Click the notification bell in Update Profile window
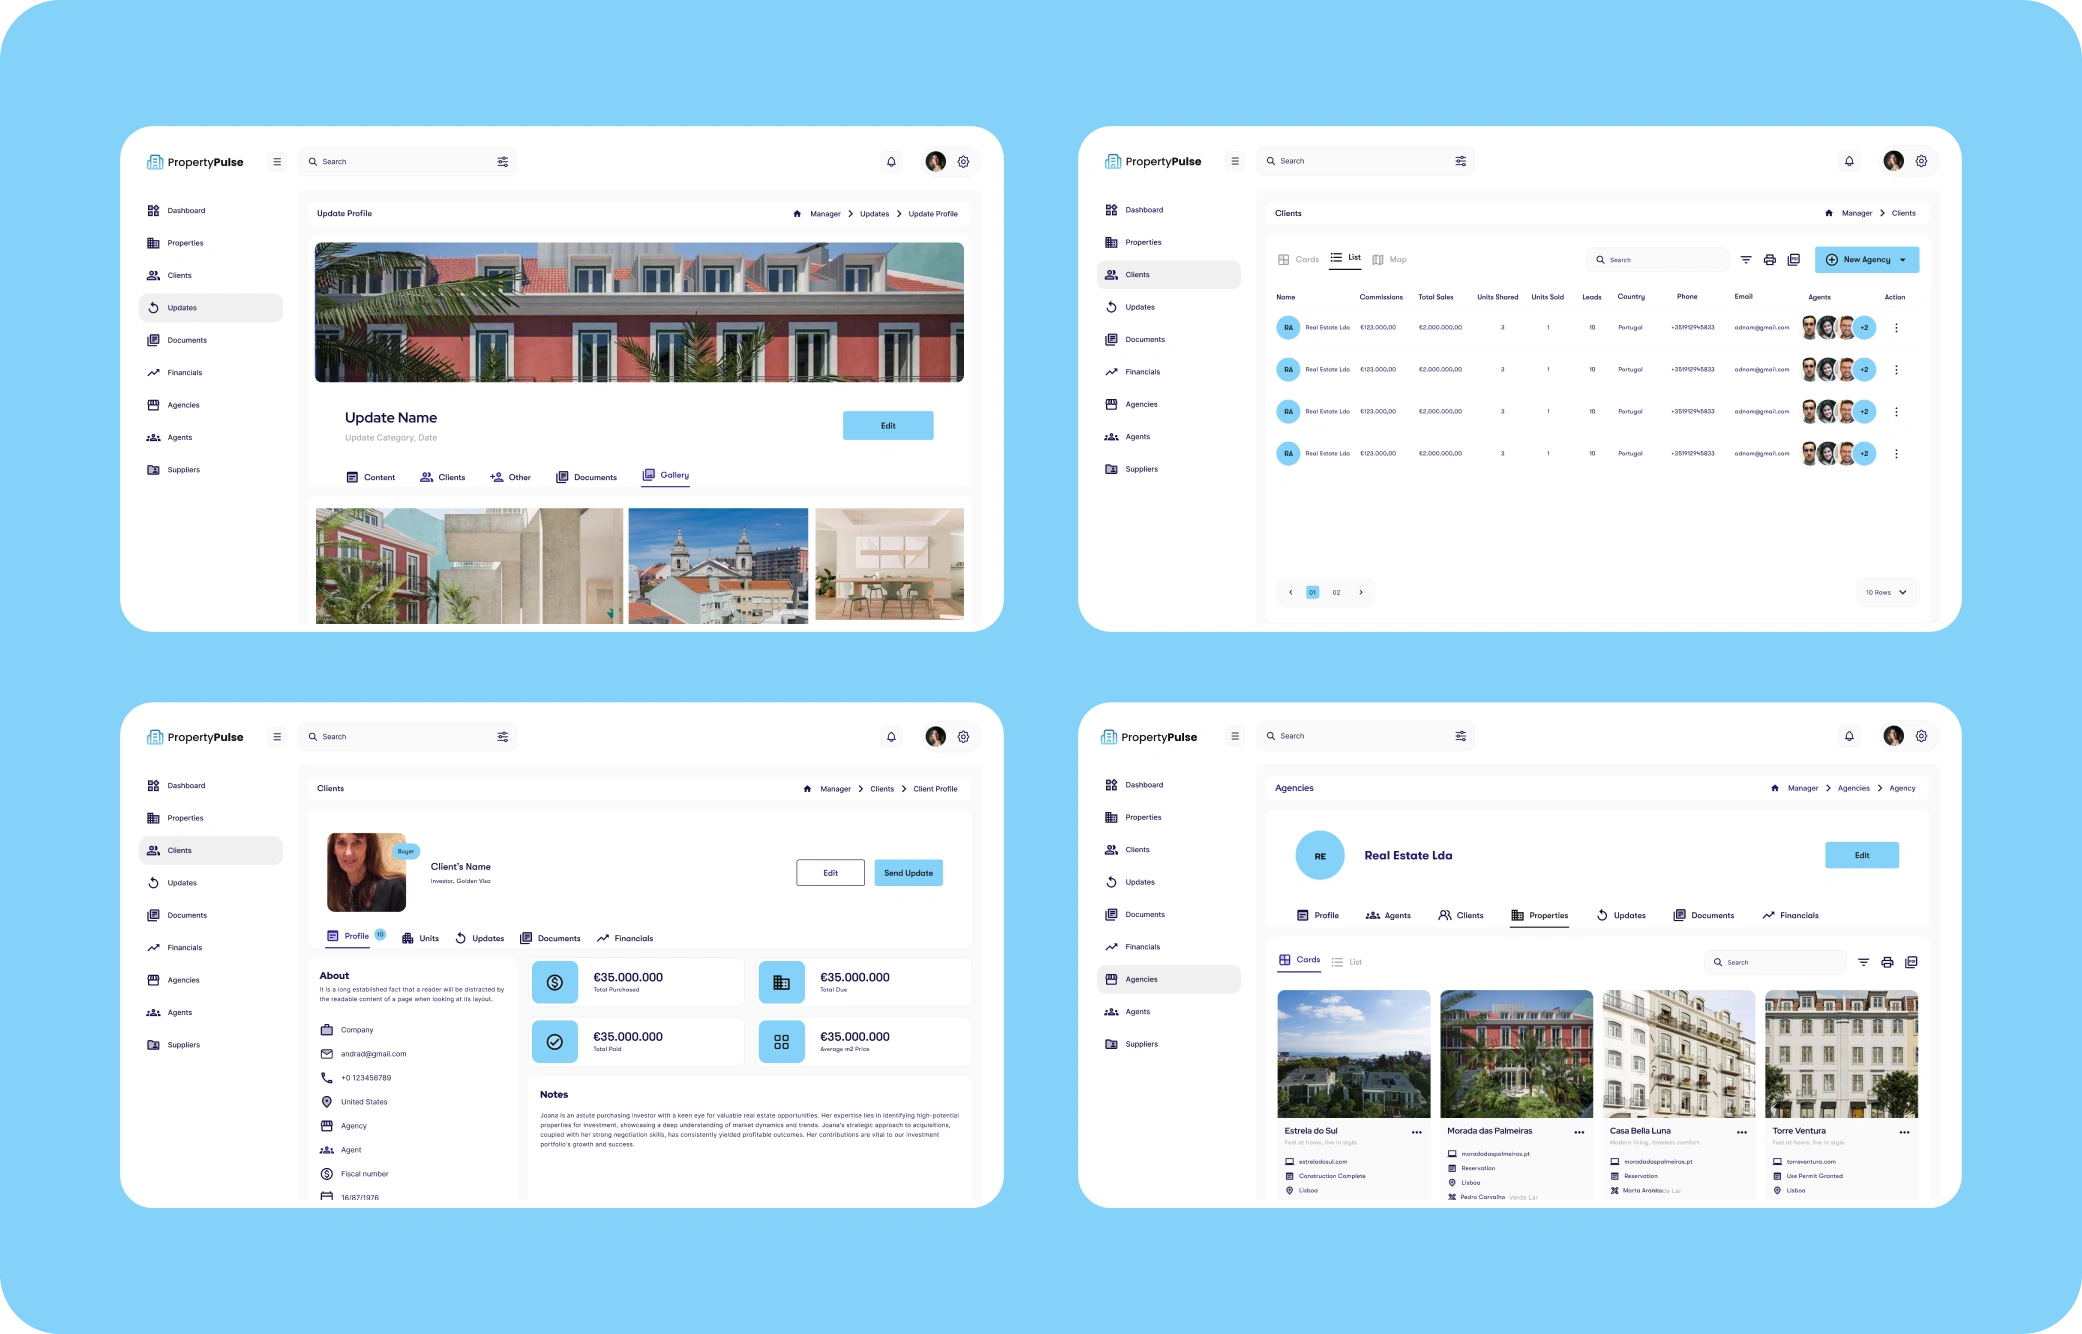 [891, 162]
